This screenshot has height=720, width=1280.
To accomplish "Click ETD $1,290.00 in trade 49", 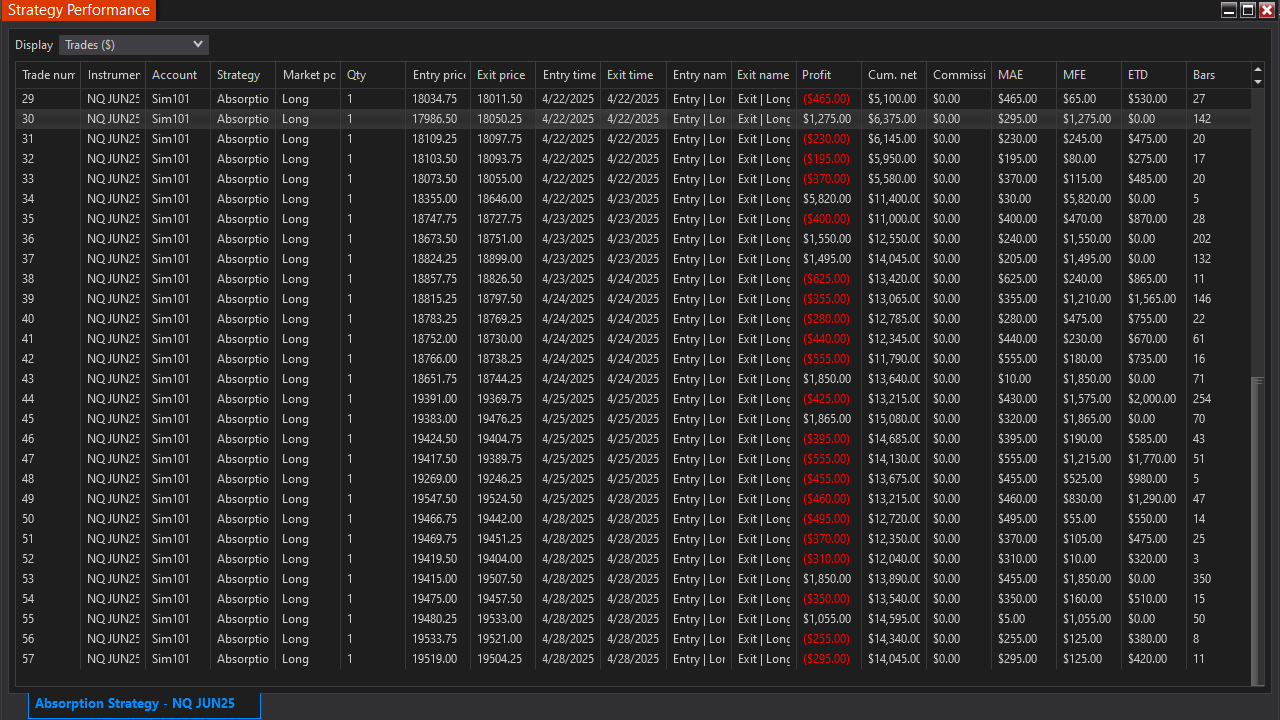I will tap(1153, 499).
